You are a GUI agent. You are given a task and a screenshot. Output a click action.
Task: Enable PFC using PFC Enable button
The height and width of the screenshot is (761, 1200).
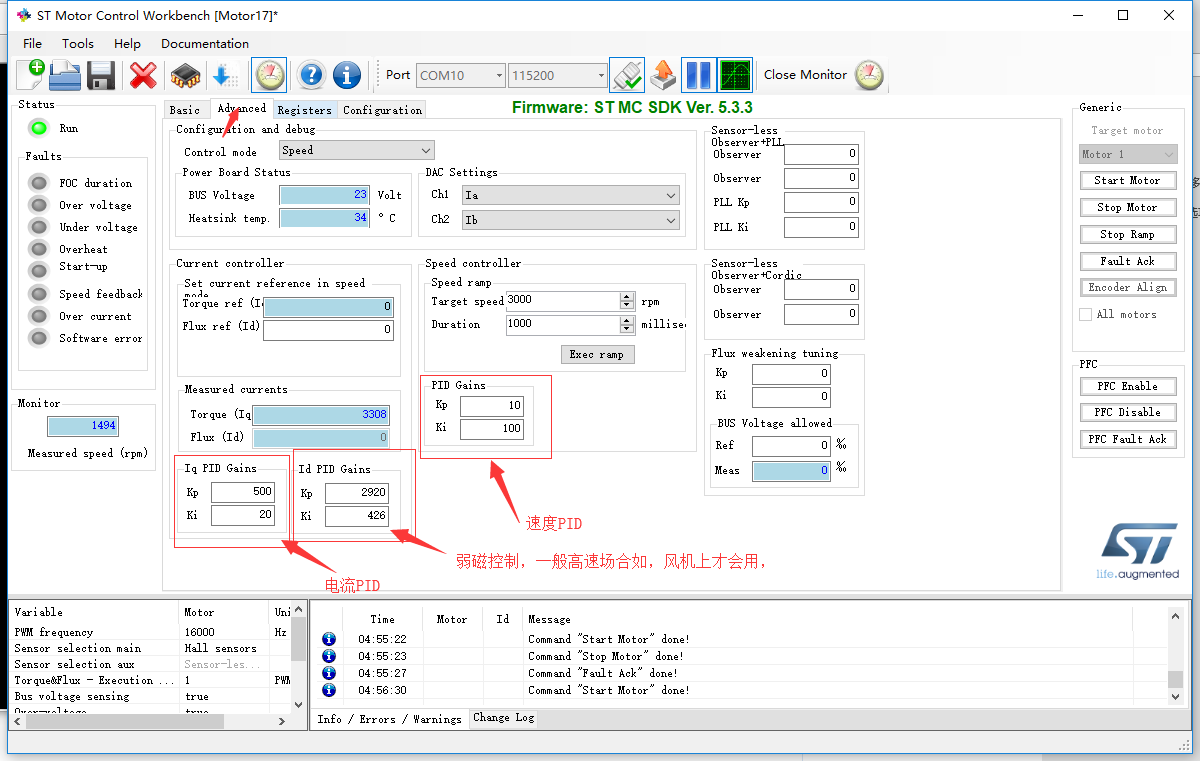[x=1128, y=385]
